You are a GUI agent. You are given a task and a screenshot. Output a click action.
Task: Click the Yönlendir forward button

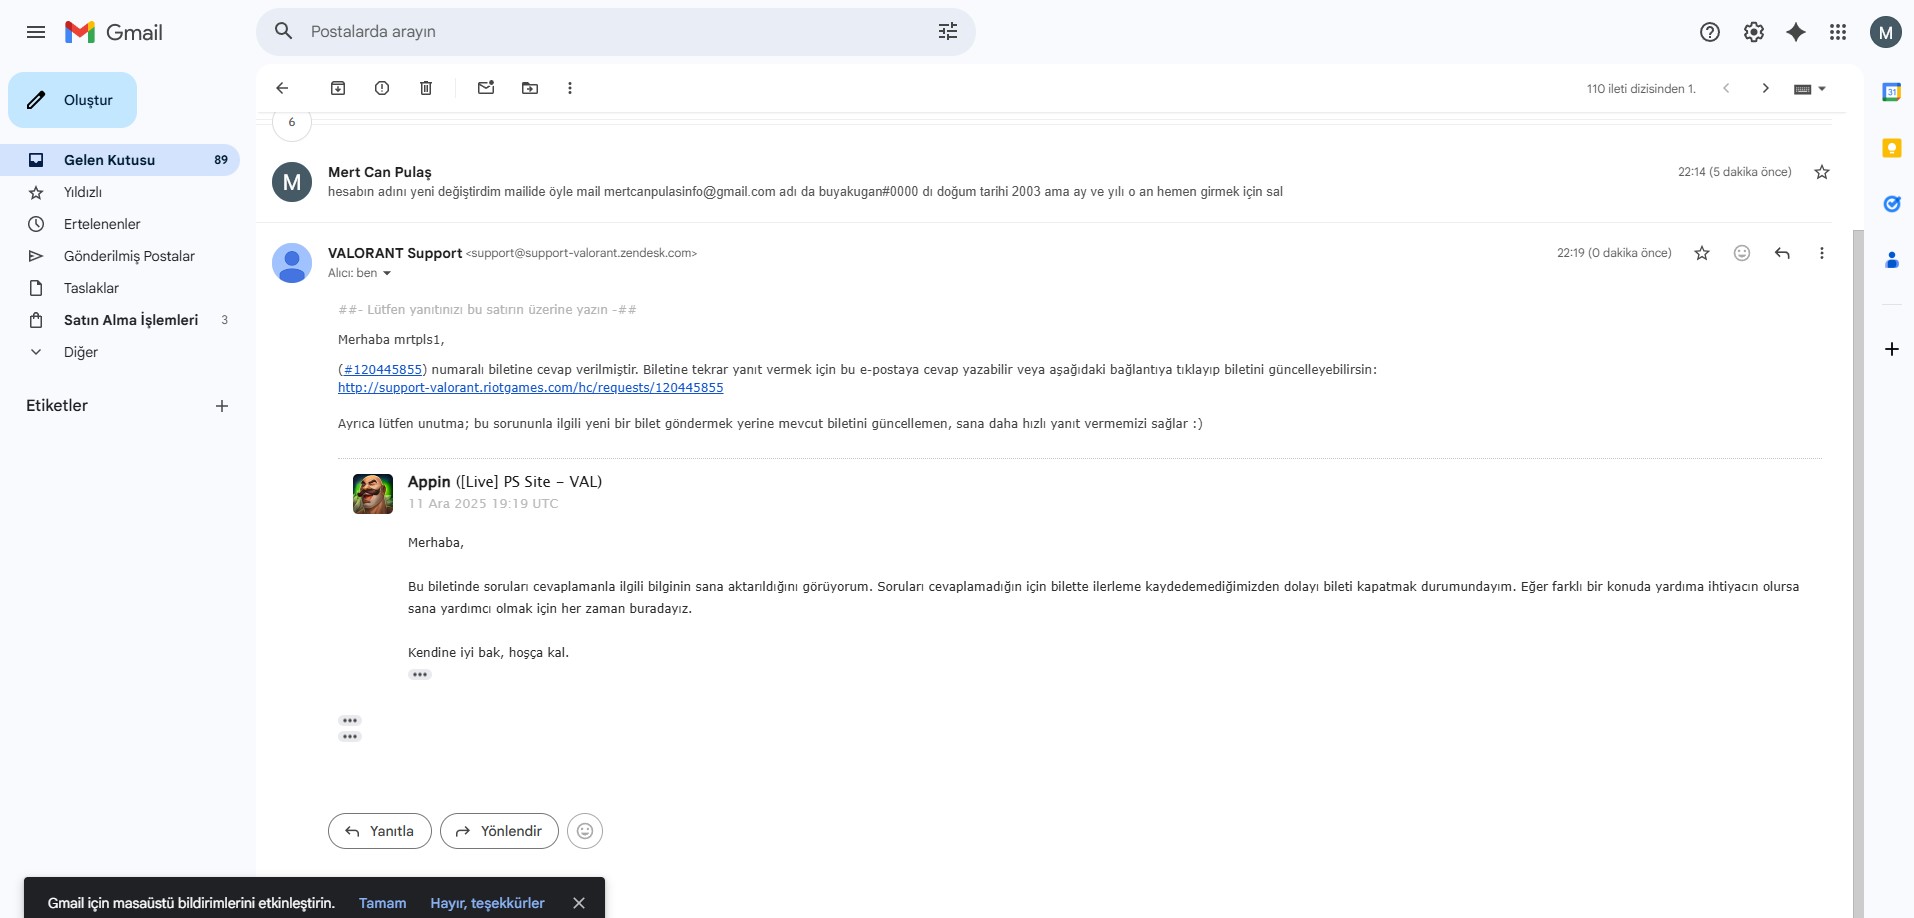pyautogui.click(x=499, y=831)
